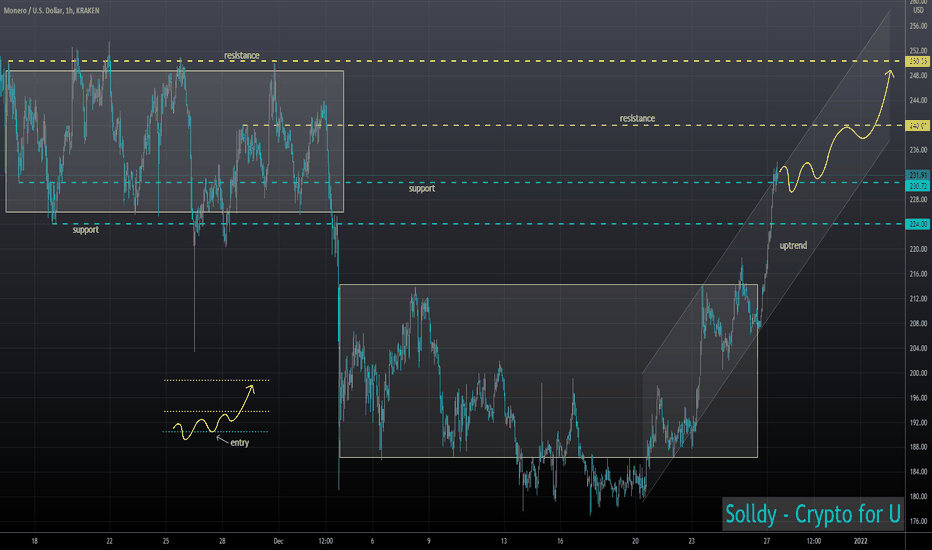
Task: Select the entry text label
Action: click(x=240, y=443)
